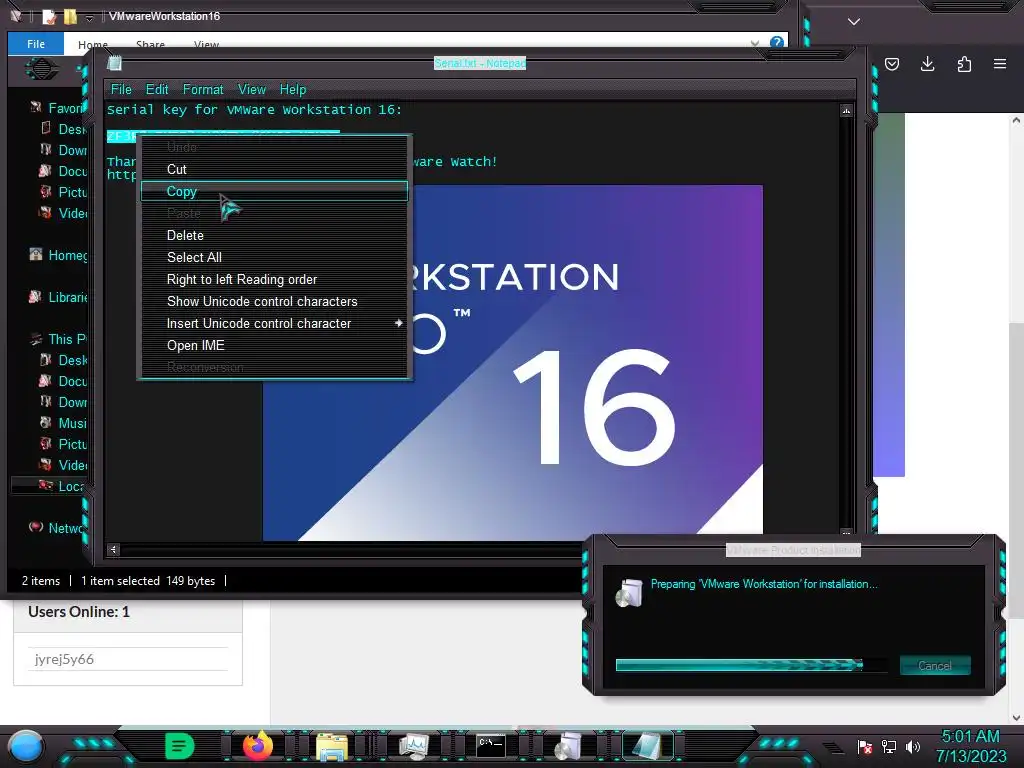The height and width of the screenshot is (768, 1024).
Task: Open the Firefox downloads panel
Action: pyautogui.click(x=927, y=64)
